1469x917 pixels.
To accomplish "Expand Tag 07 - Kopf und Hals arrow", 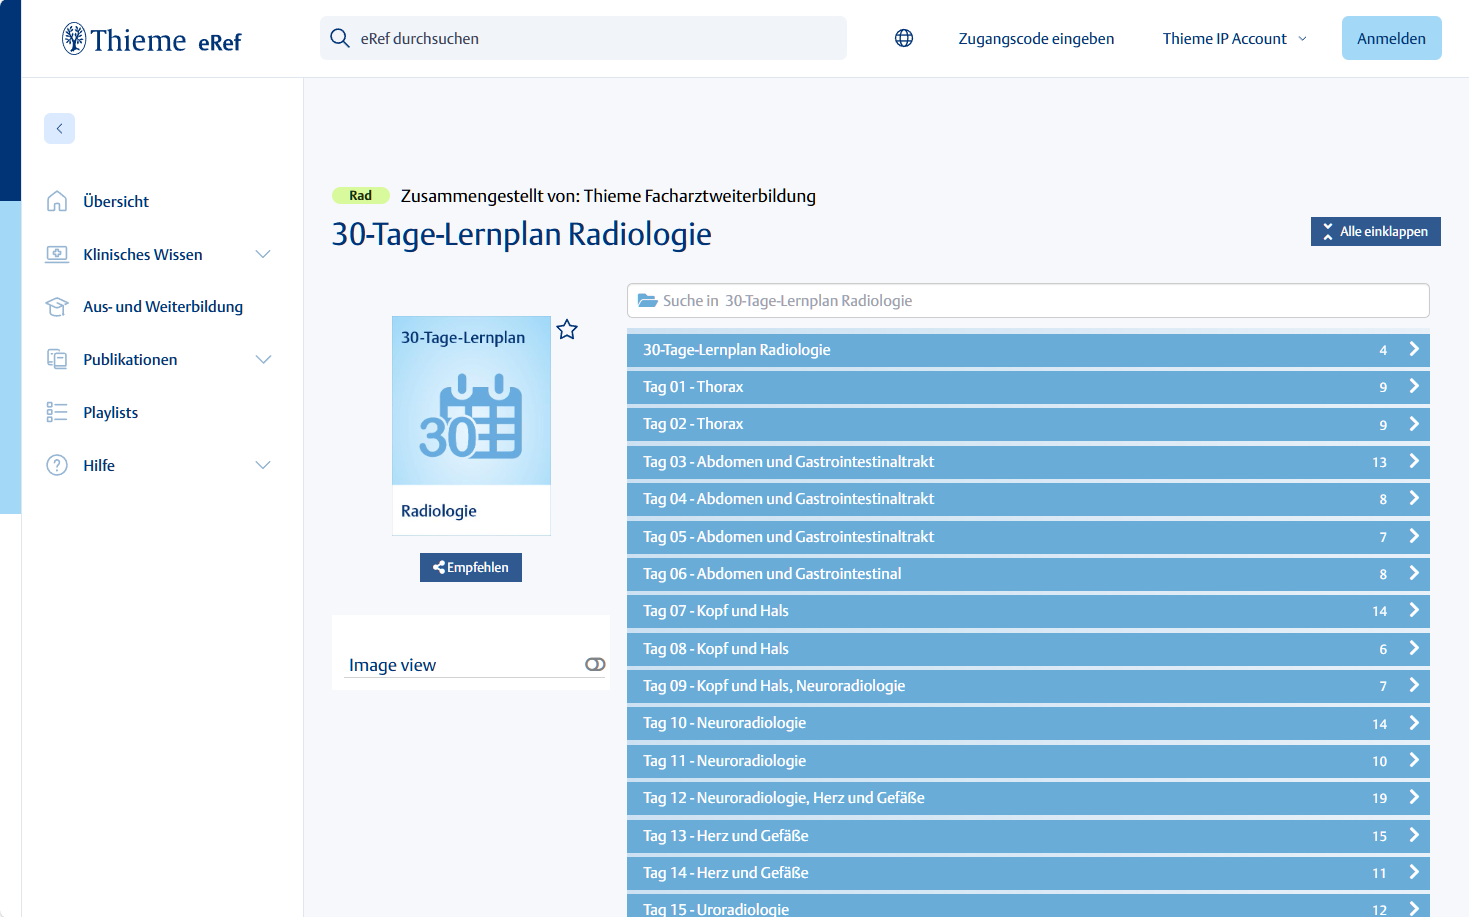I will [x=1414, y=610].
